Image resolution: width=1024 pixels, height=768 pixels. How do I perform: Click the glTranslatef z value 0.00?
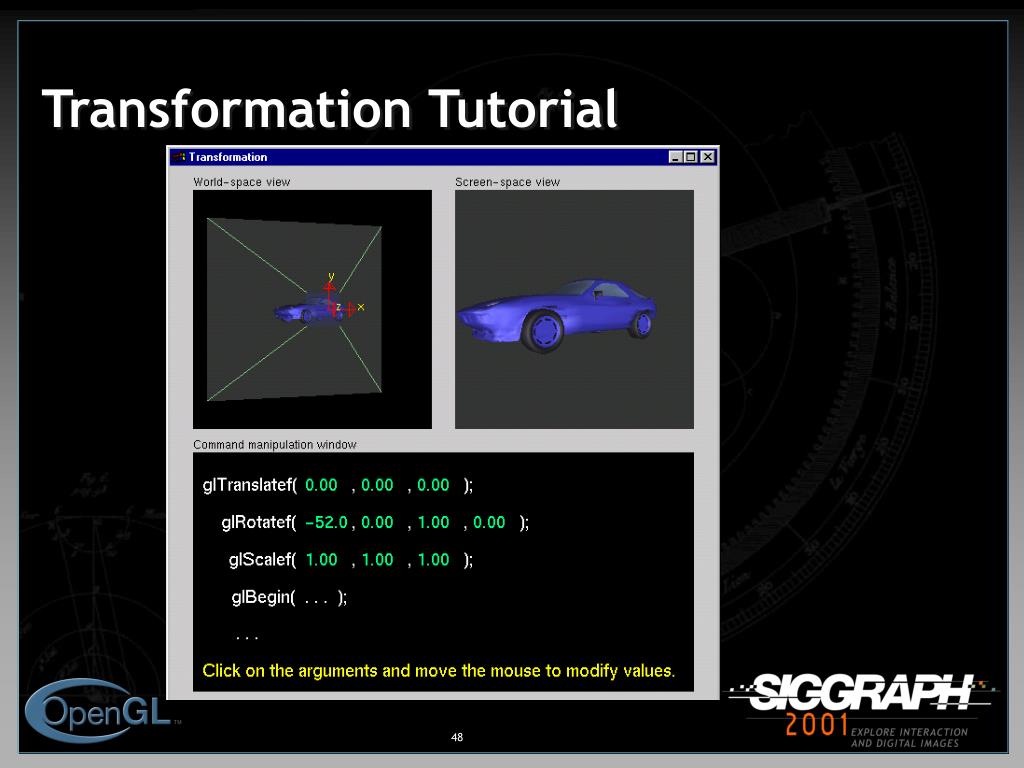tap(434, 485)
